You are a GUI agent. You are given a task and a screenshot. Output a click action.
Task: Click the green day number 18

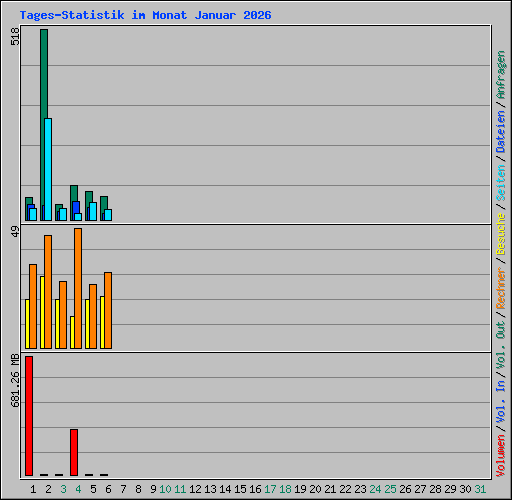[x=285, y=489]
